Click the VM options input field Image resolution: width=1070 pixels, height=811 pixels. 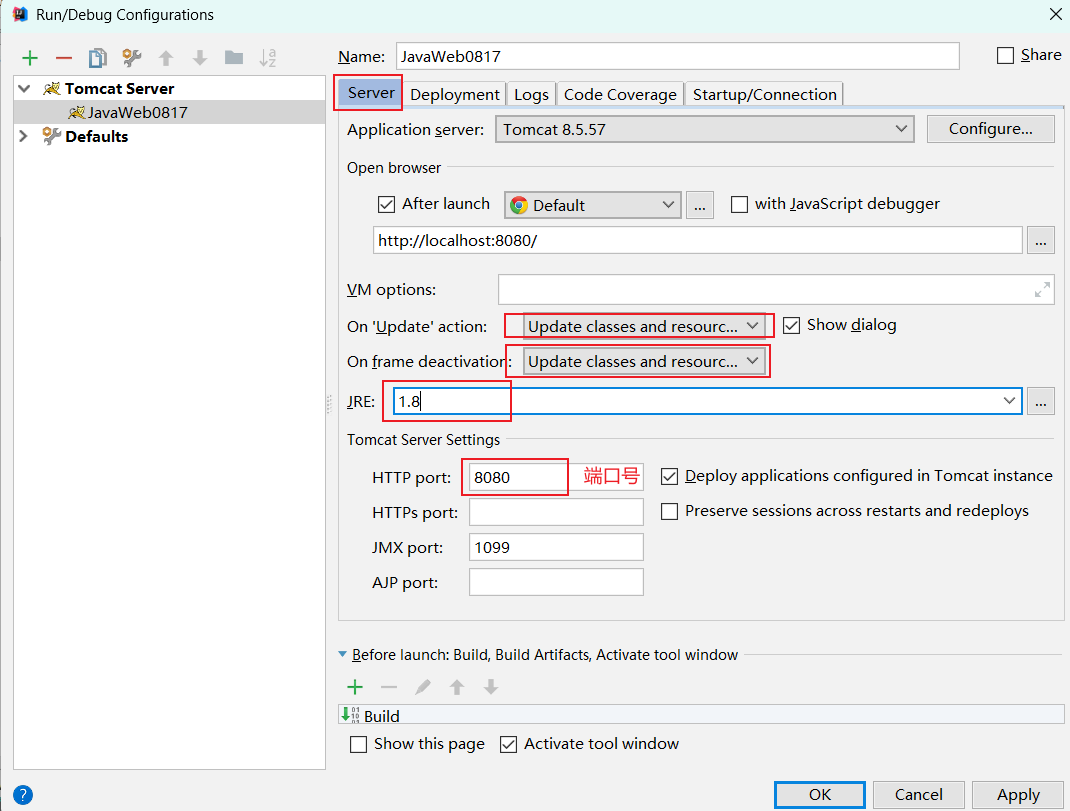click(x=776, y=289)
